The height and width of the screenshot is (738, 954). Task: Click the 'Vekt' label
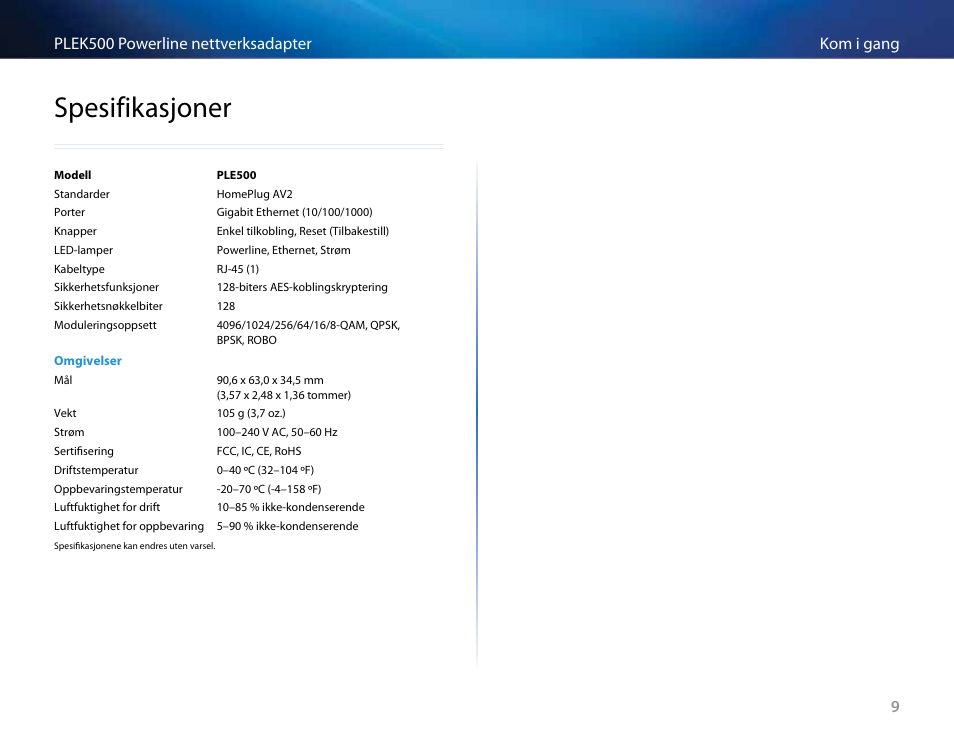tap(65, 413)
